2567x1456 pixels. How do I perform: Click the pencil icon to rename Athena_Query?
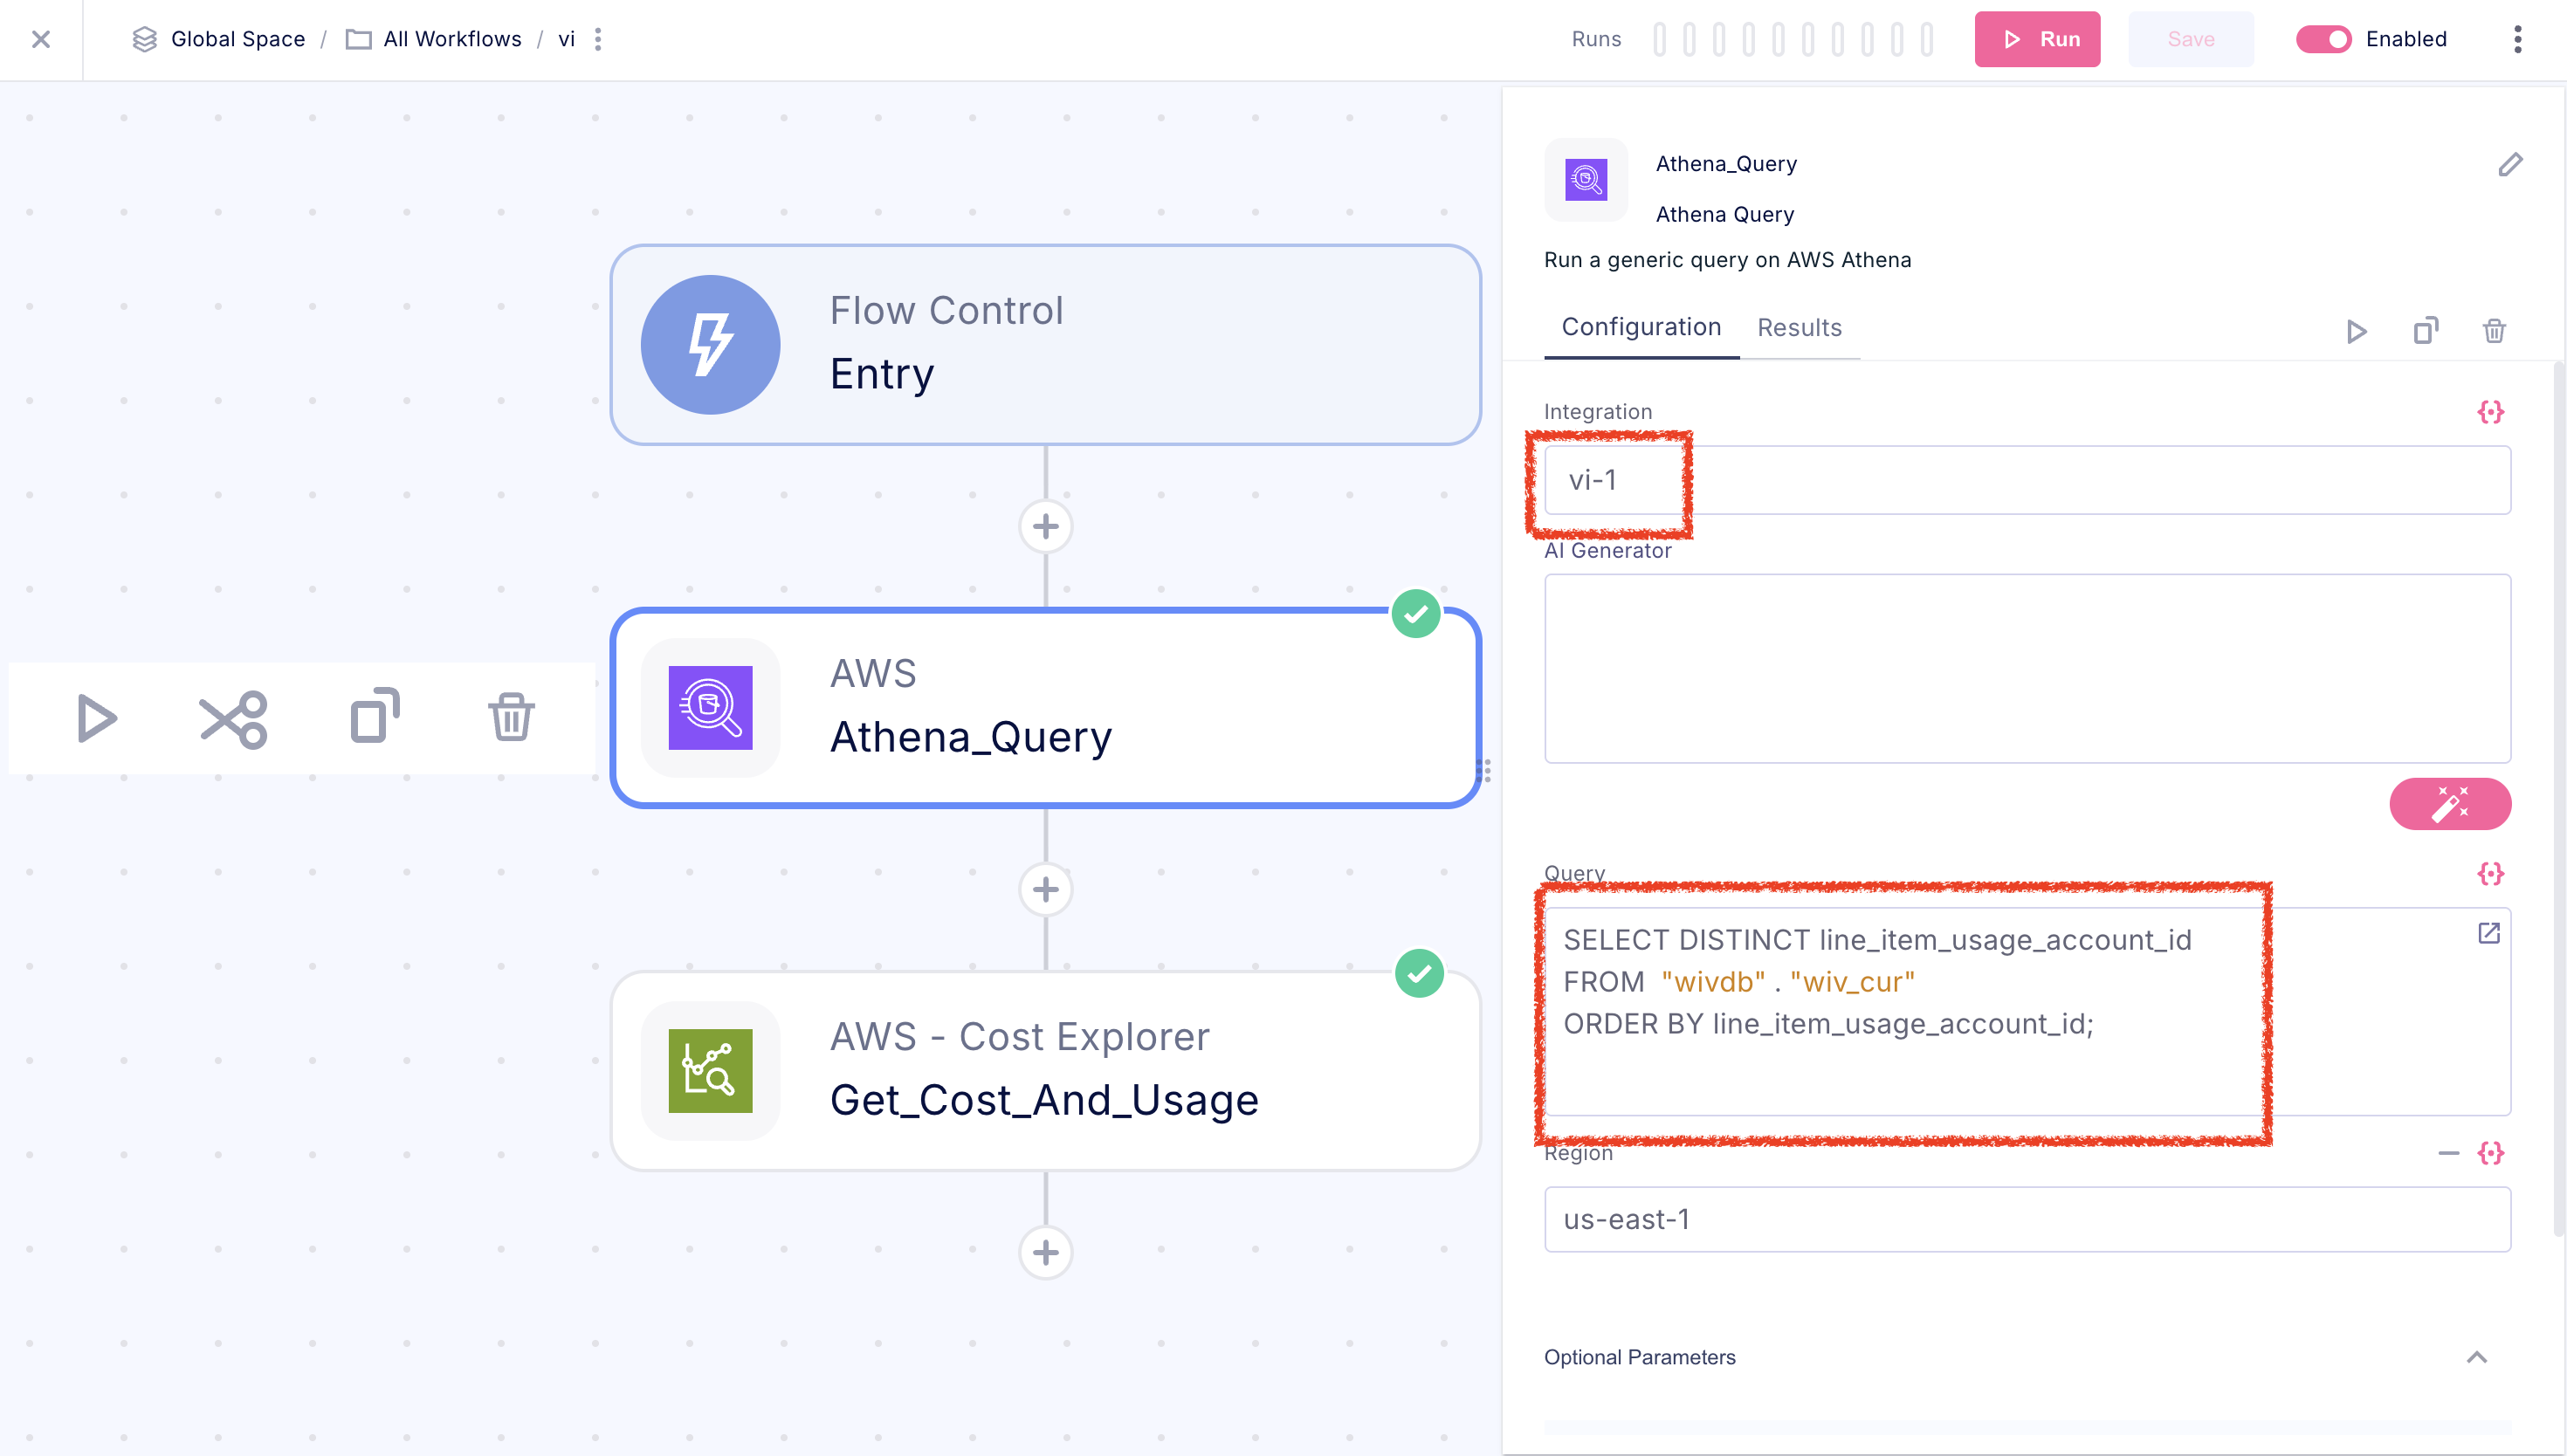click(x=2509, y=165)
